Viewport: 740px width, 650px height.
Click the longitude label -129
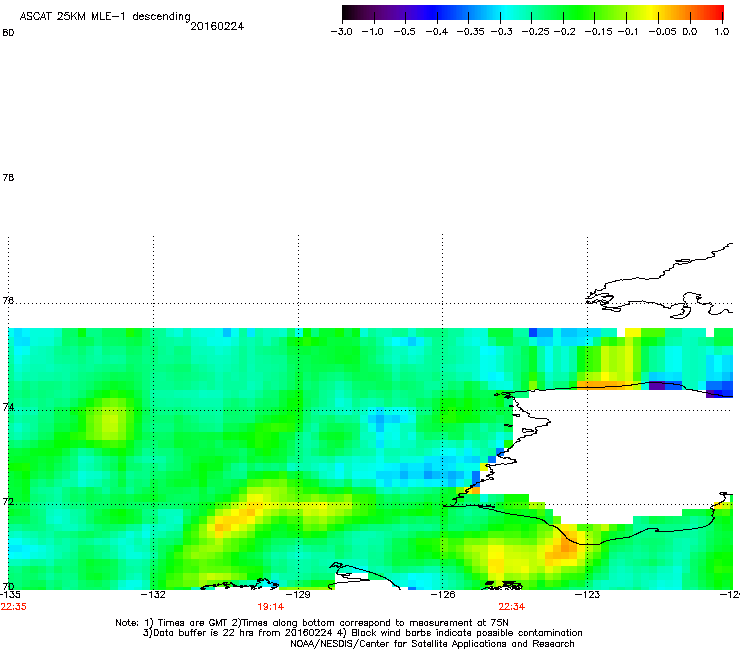click(x=298, y=594)
